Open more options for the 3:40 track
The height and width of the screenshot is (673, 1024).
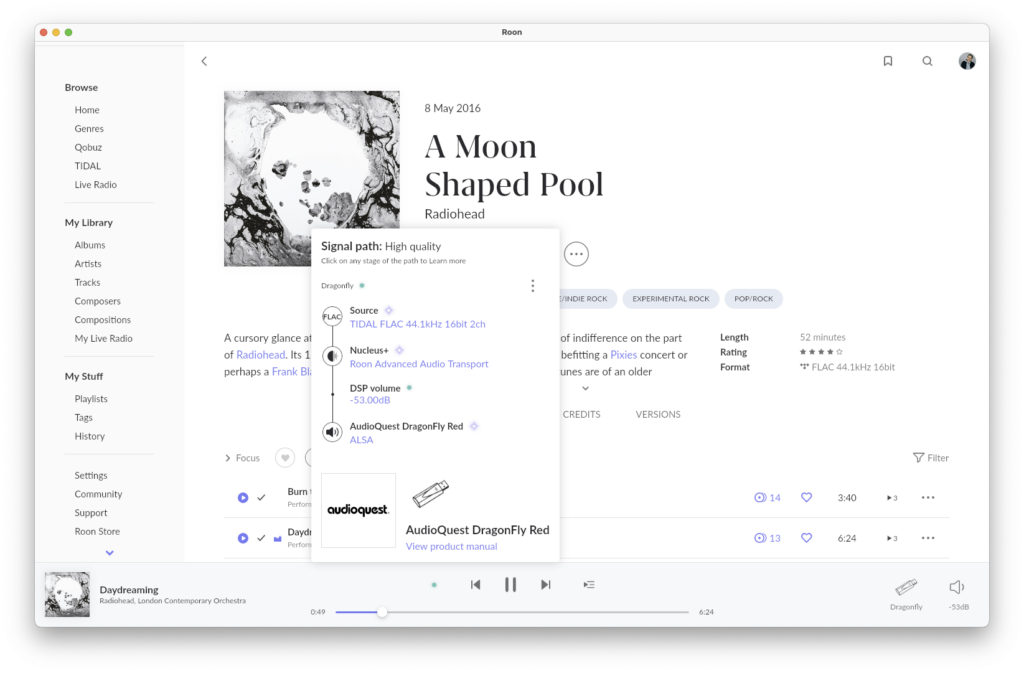pyautogui.click(x=928, y=497)
